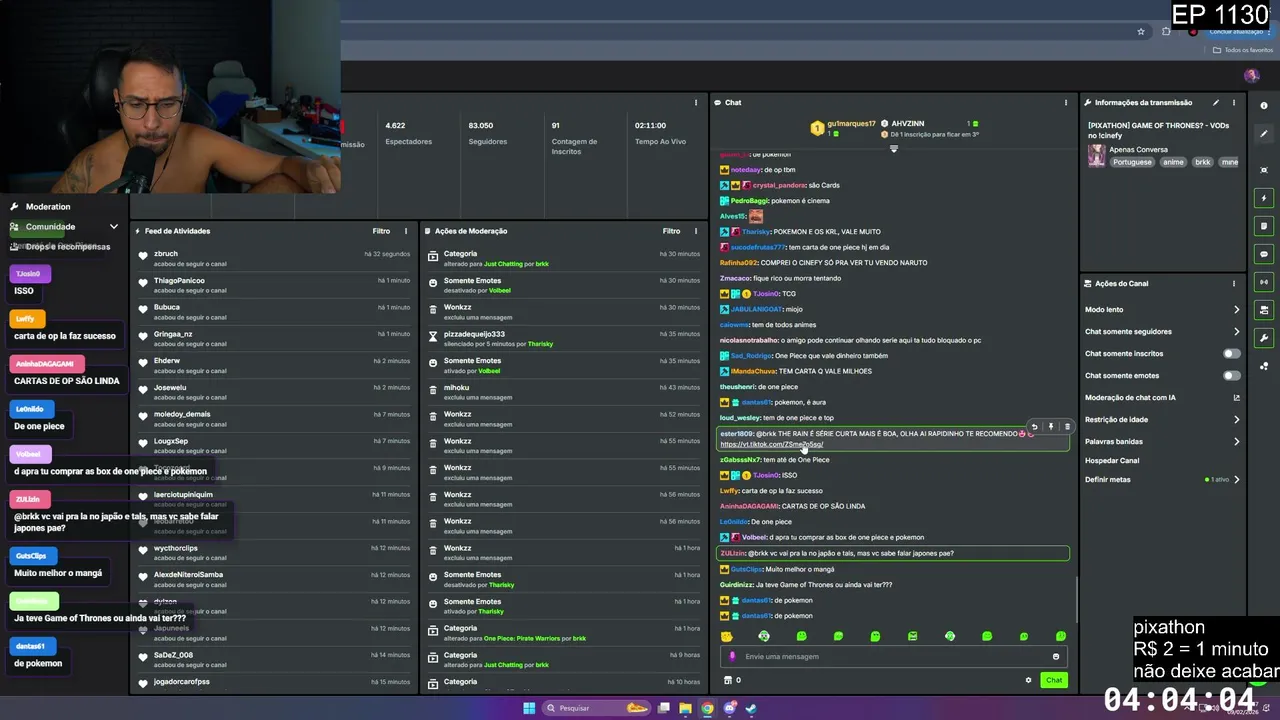Screen dimensions: 1280x720
Task: Select the Portuguese tag
Action: (1132, 162)
